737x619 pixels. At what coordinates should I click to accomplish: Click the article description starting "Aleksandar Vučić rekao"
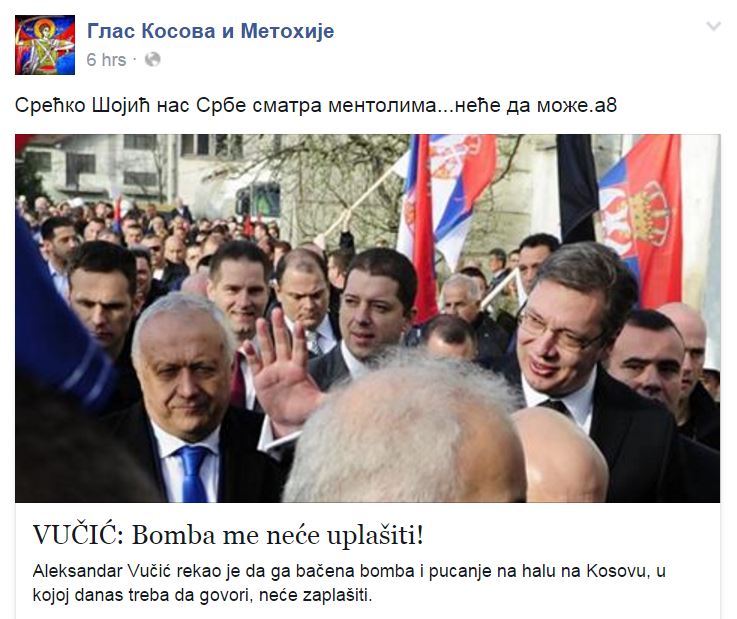[349, 583]
